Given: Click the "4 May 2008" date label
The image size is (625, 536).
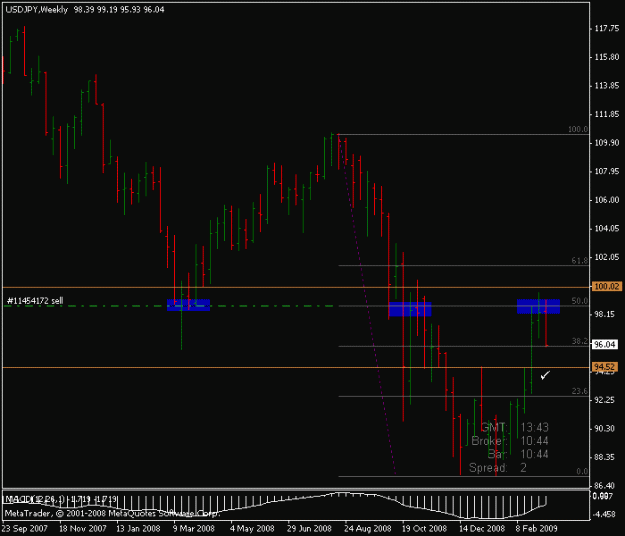Looking at the screenshot, I should pyautogui.click(x=252, y=529).
